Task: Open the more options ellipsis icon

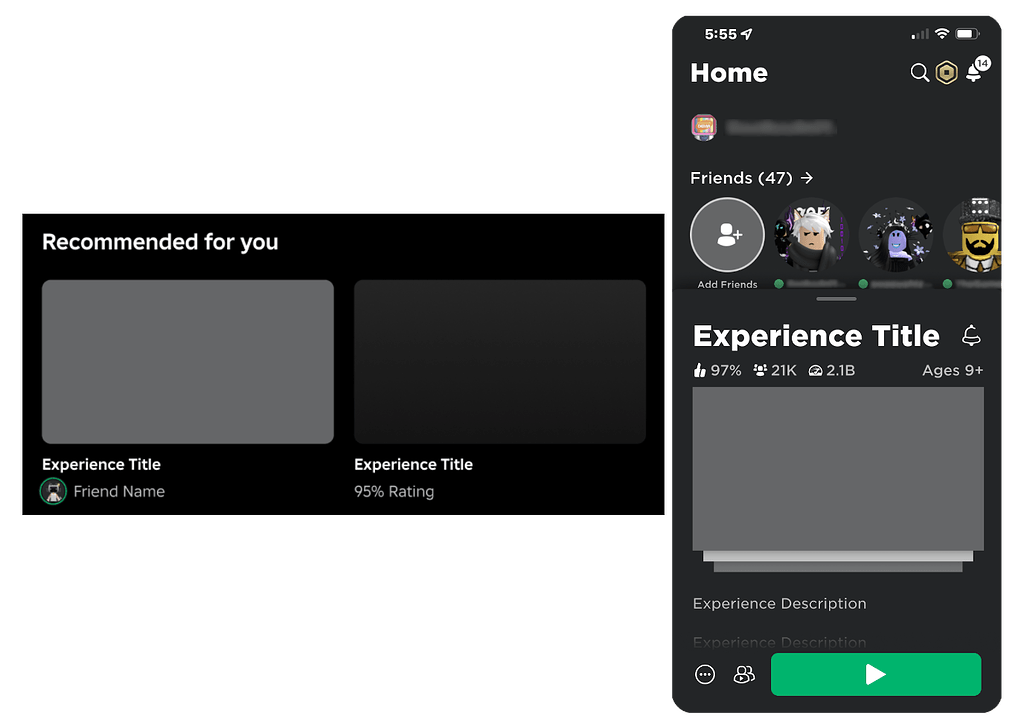Action: click(705, 674)
